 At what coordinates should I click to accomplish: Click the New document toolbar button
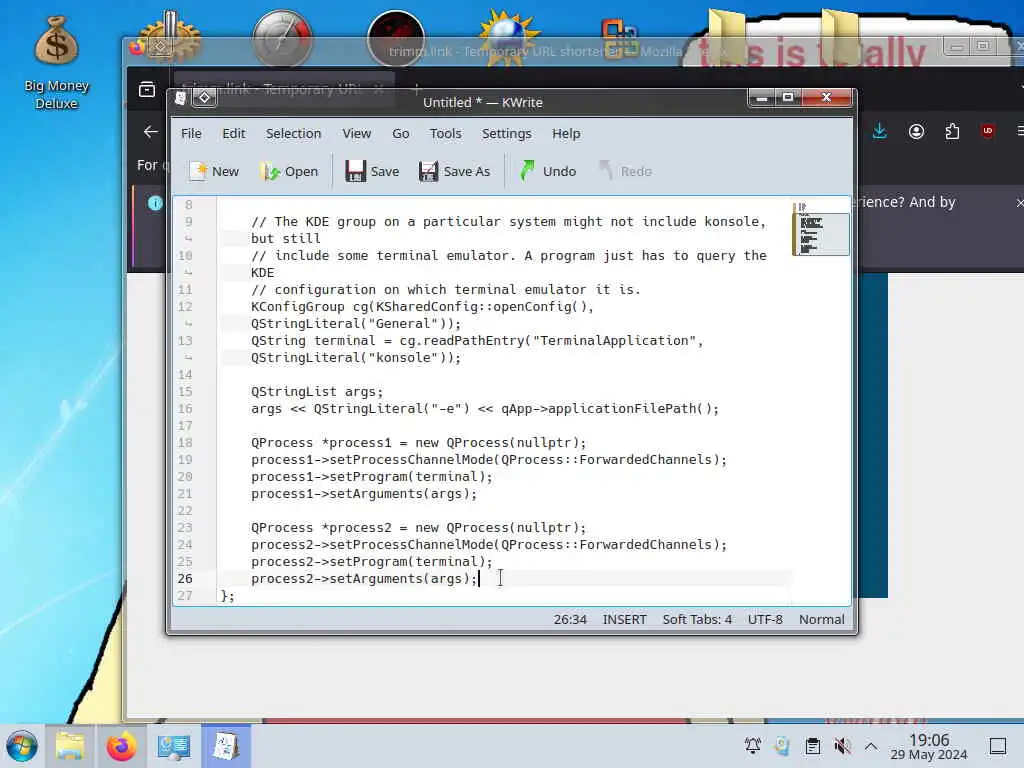[x=214, y=171]
